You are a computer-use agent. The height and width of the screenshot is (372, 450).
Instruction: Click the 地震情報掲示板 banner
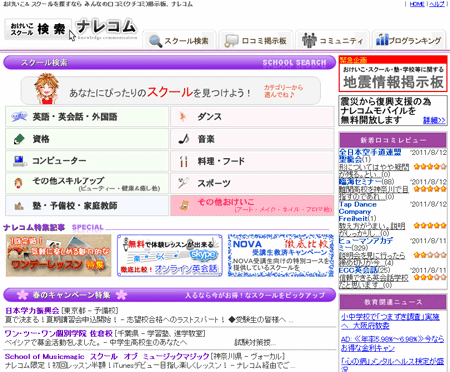click(x=393, y=74)
